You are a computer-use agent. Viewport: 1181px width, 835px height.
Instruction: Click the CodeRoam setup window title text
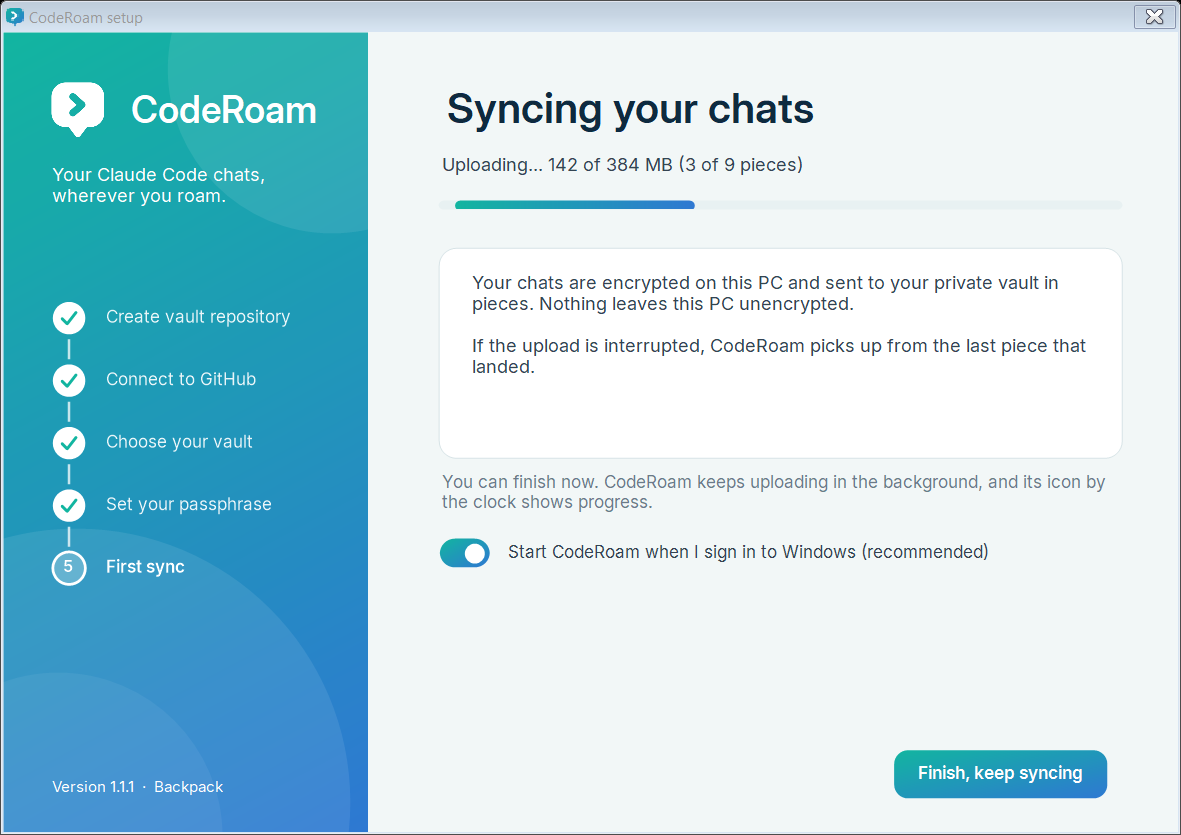[86, 17]
